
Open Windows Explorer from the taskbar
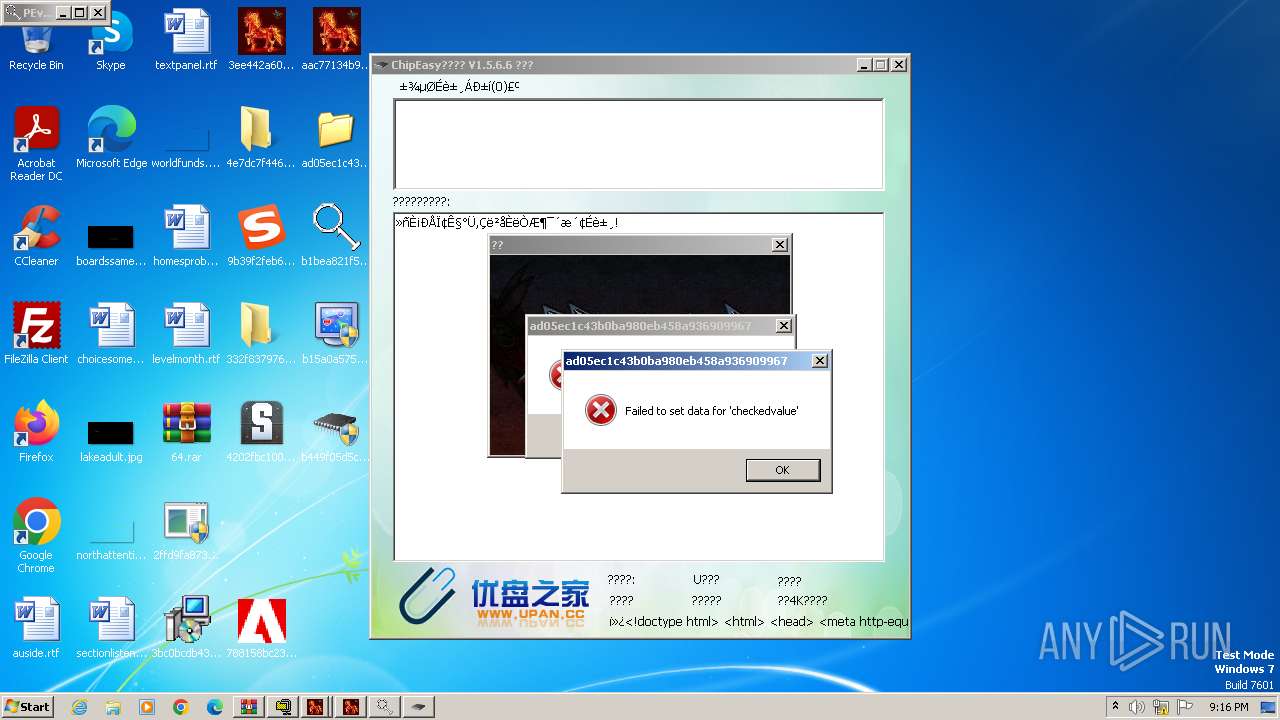coord(113,707)
